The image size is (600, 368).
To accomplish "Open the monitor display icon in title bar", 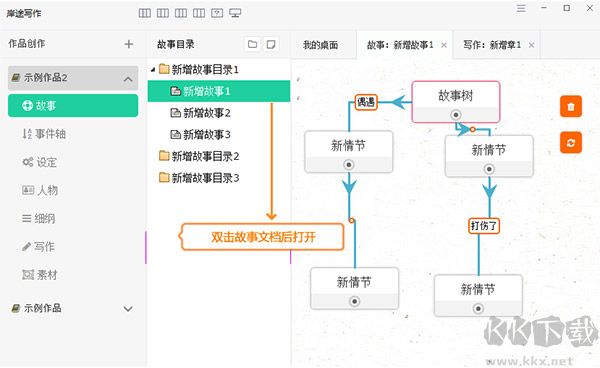I will [235, 13].
